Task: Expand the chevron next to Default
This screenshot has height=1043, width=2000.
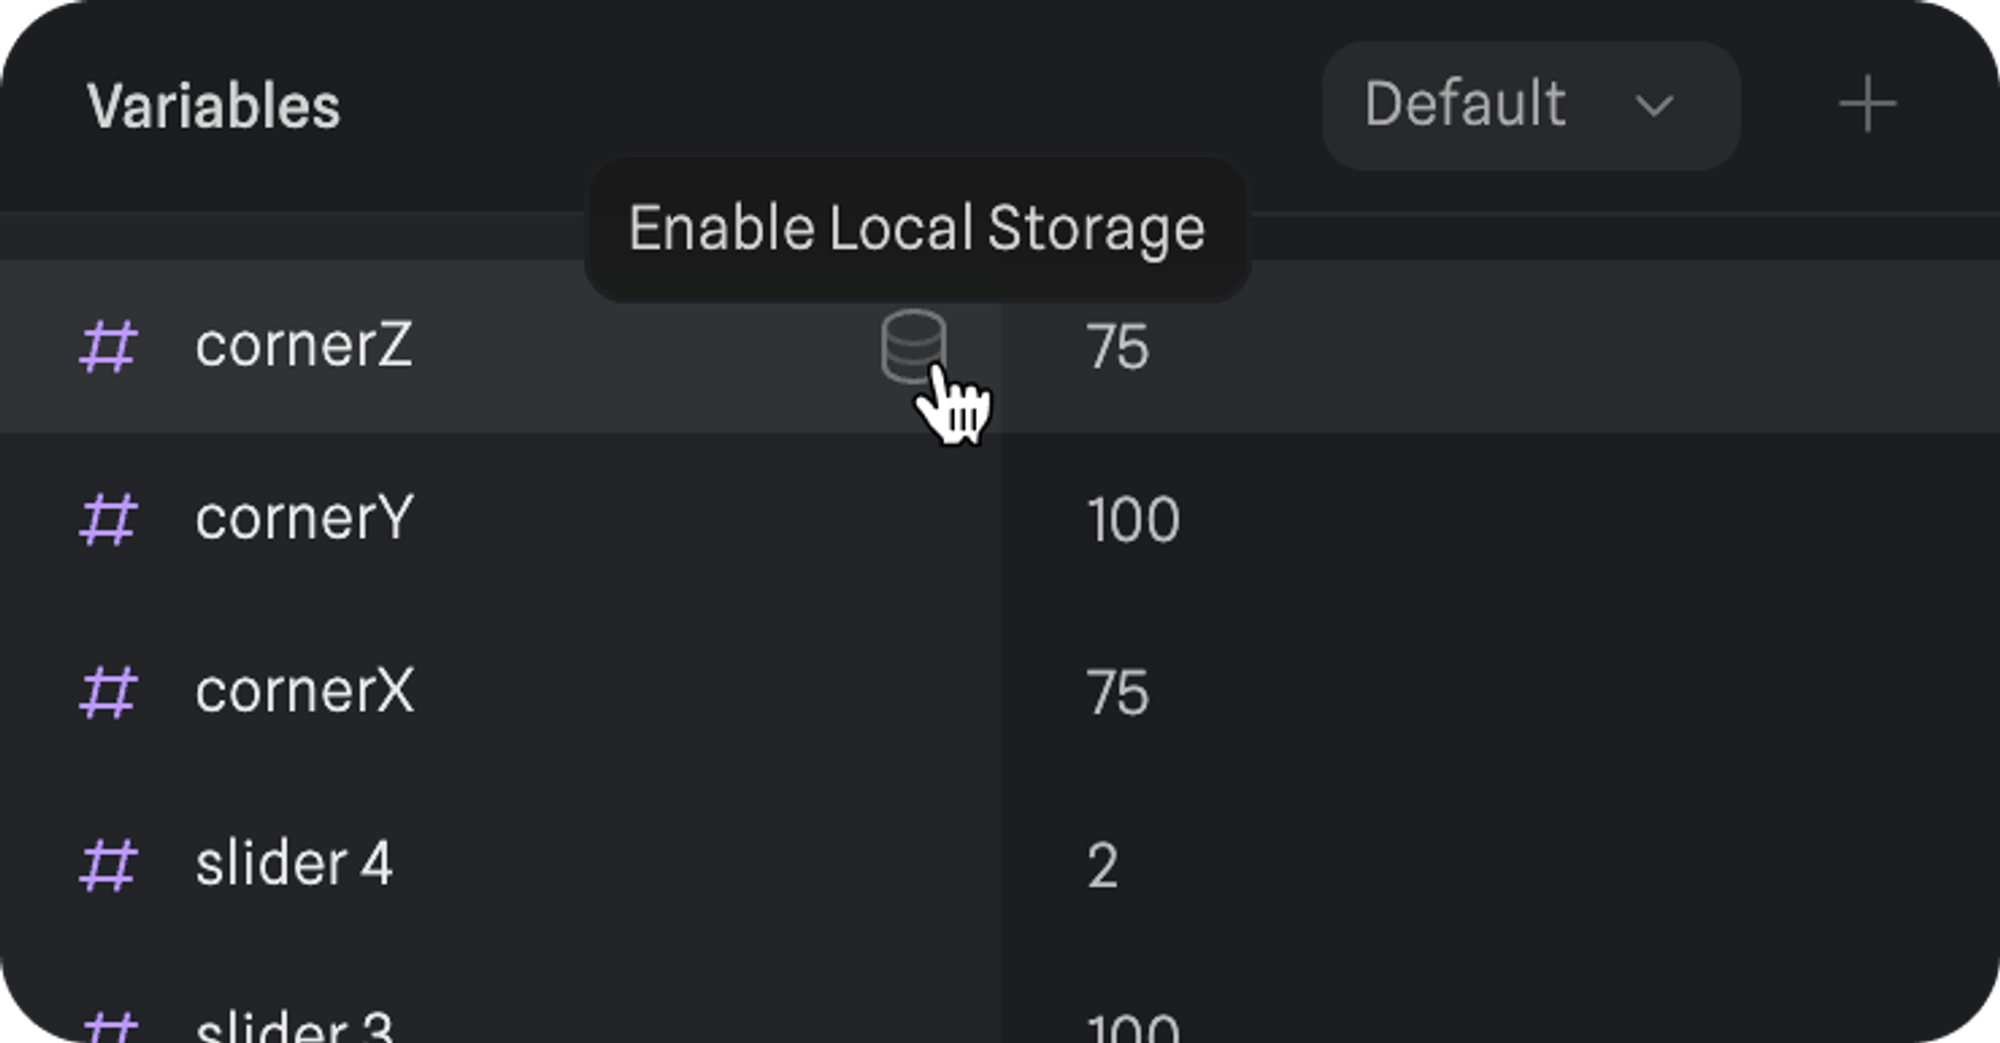Action: pyautogui.click(x=1654, y=106)
